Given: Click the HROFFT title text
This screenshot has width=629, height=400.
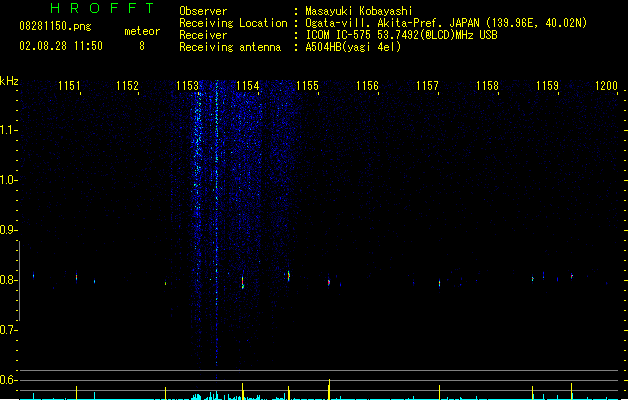Looking at the screenshot, I should (x=103, y=8).
